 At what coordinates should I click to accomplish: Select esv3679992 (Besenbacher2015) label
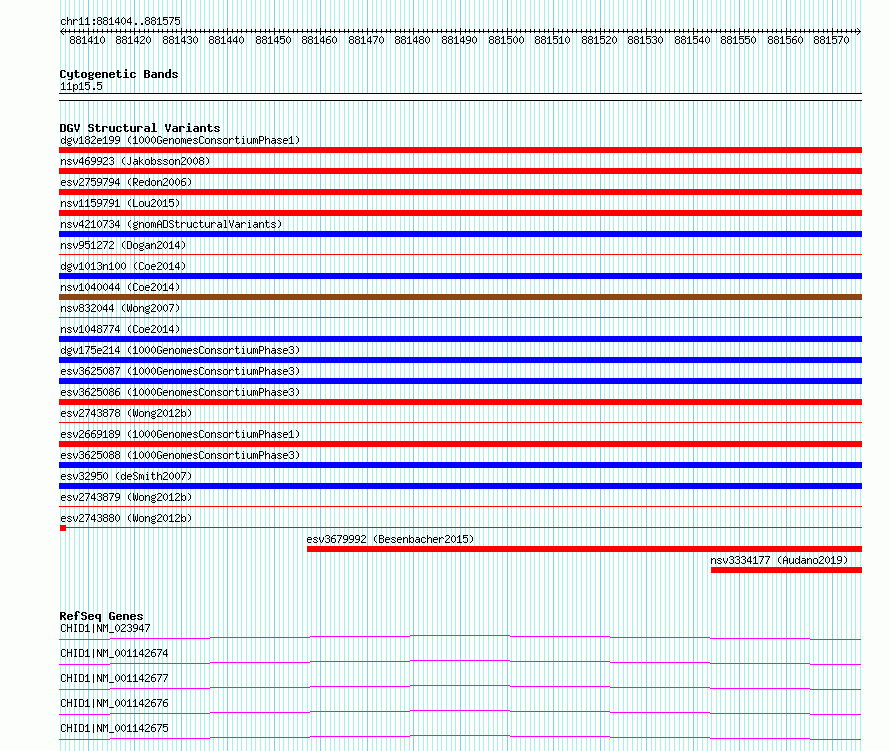pyautogui.click(x=390, y=539)
